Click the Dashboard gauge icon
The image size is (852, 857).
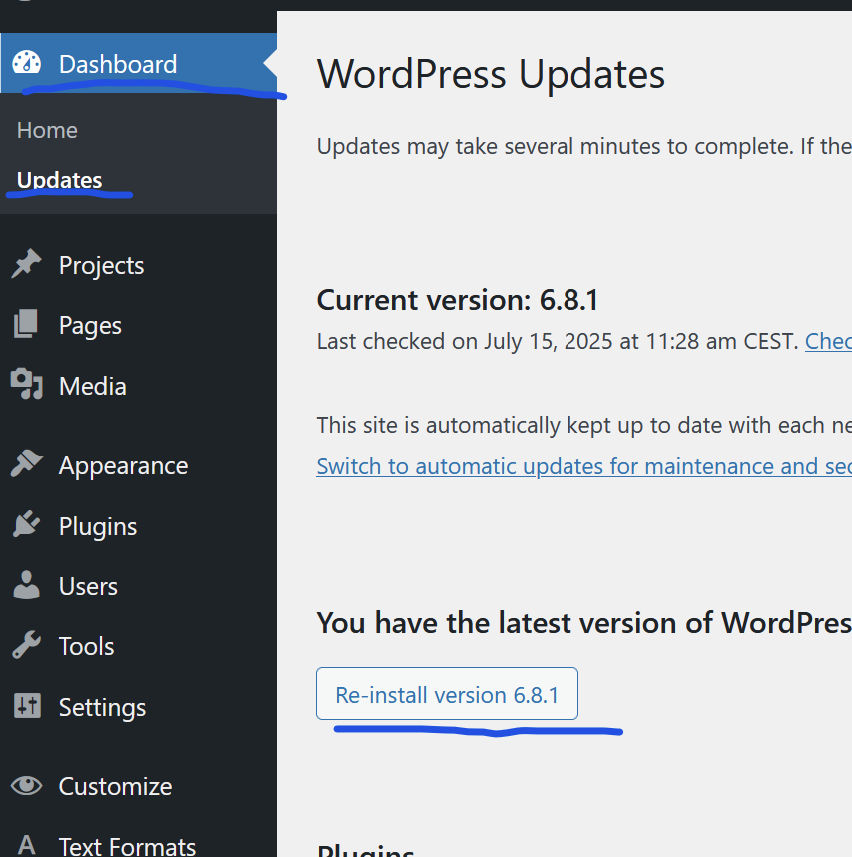27,63
